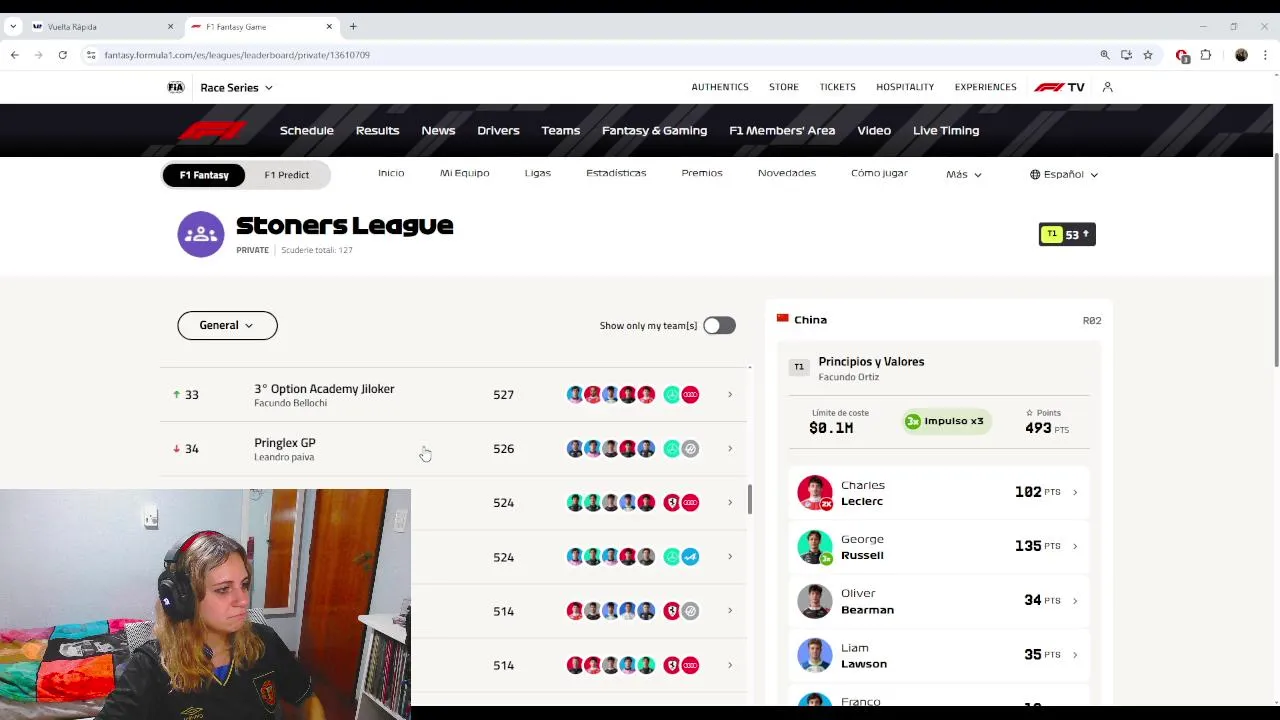Open Chrome's three-dot menu
This screenshot has width=1280, height=720.
(1265, 55)
